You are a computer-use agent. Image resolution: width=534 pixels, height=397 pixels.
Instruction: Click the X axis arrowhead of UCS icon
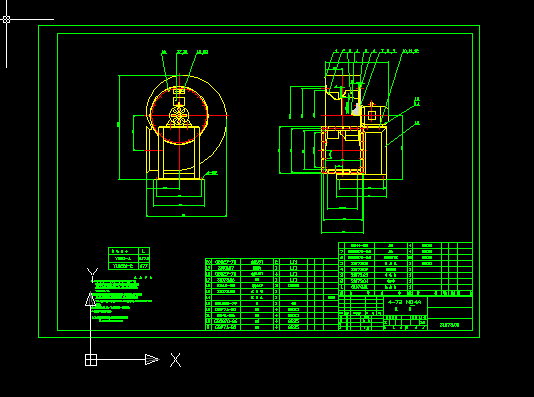[x=152, y=360]
